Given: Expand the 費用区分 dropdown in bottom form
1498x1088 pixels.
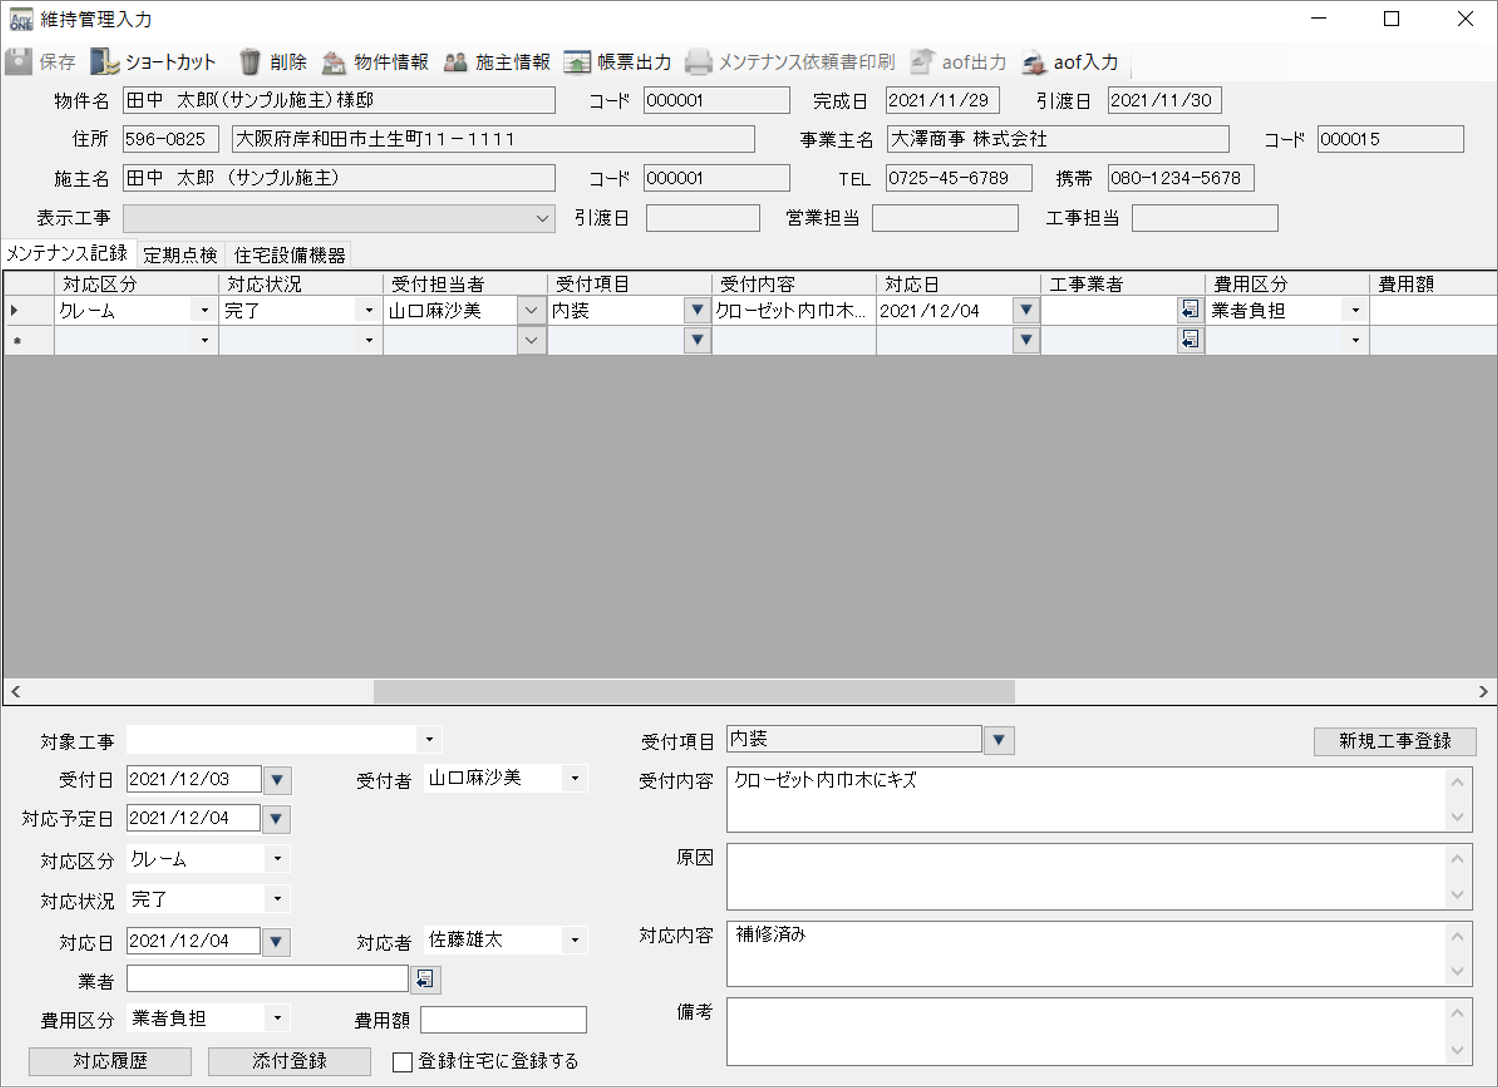Looking at the screenshot, I should [x=277, y=1019].
